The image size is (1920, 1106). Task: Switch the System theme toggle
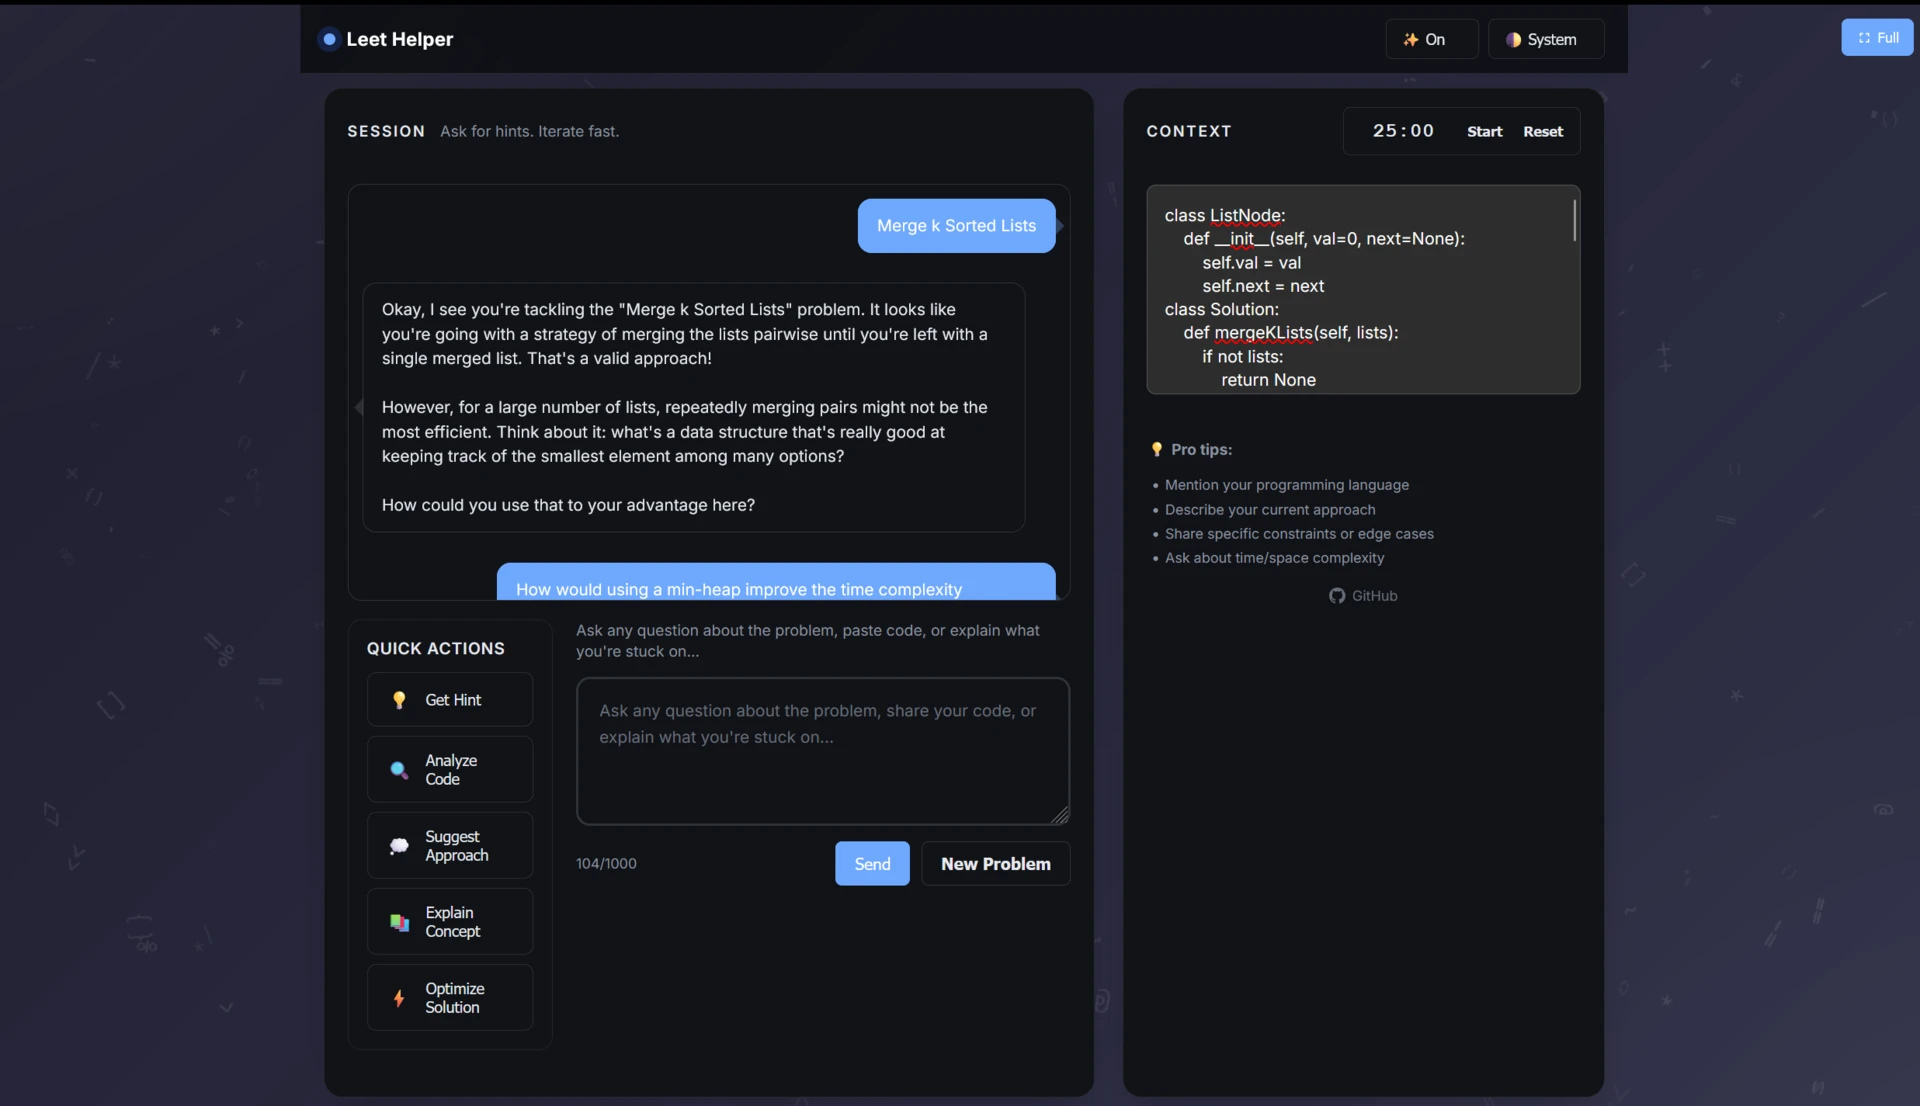[1545, 39]
